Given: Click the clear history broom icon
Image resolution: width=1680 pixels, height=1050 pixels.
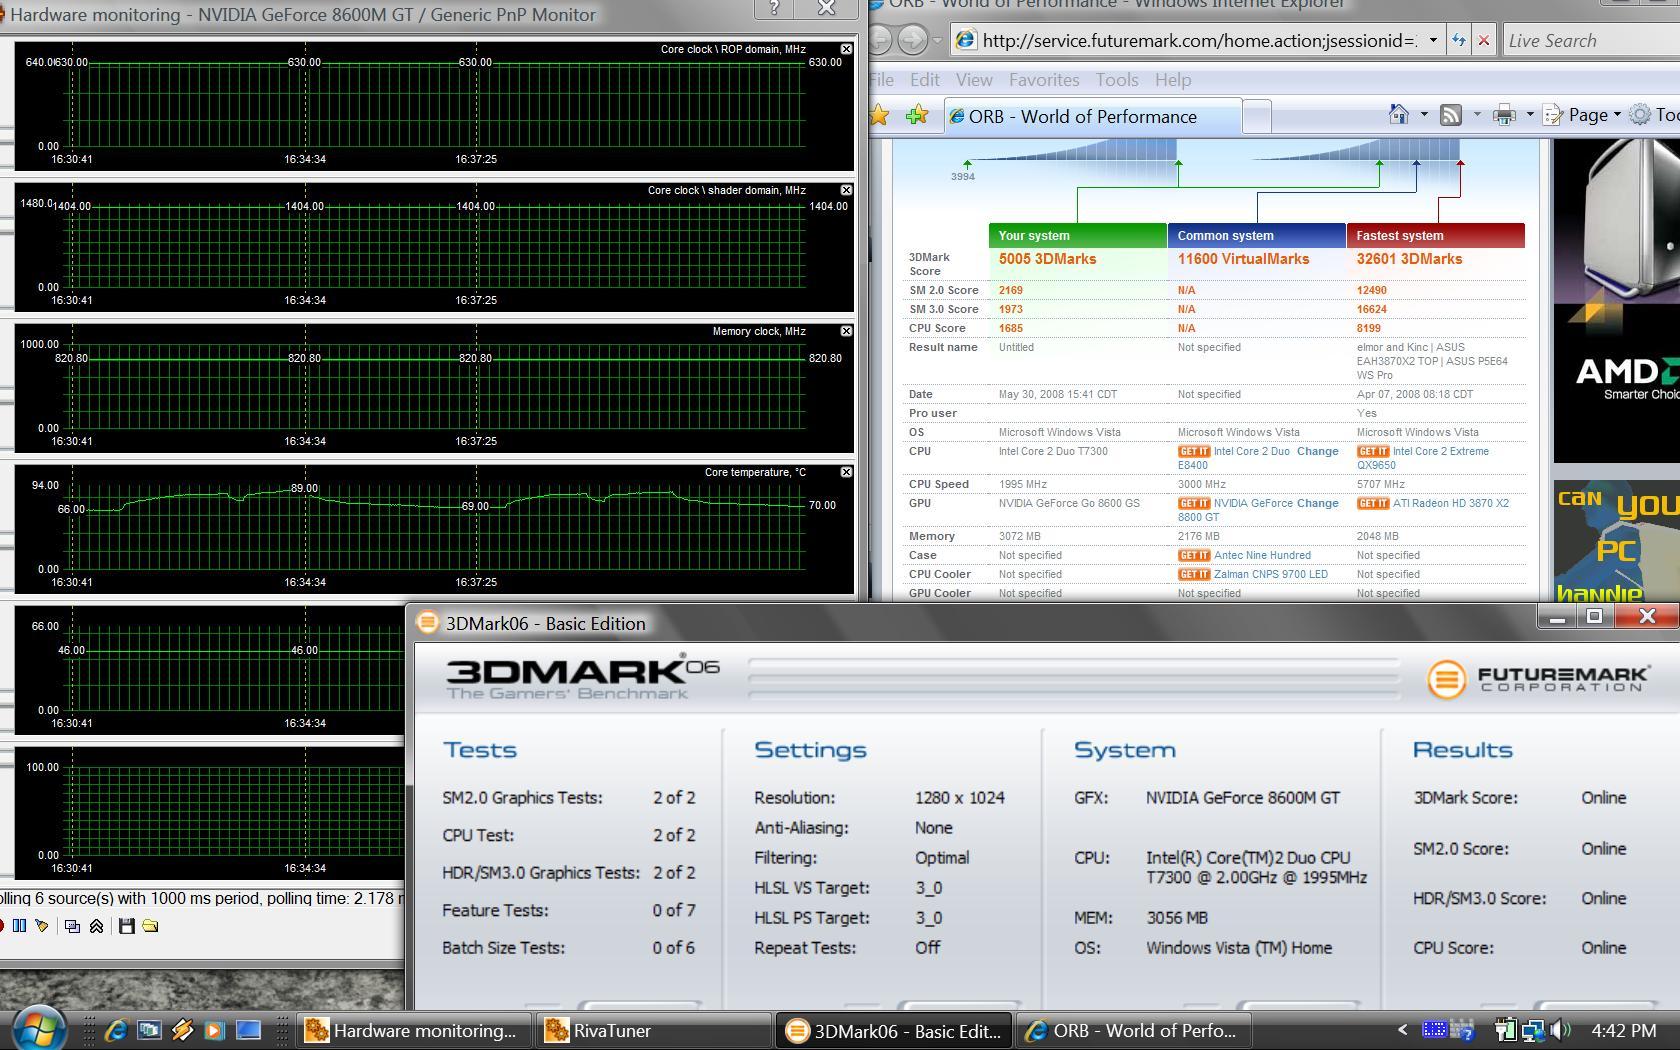Looking at the screenshot, I should click(42, 926).
